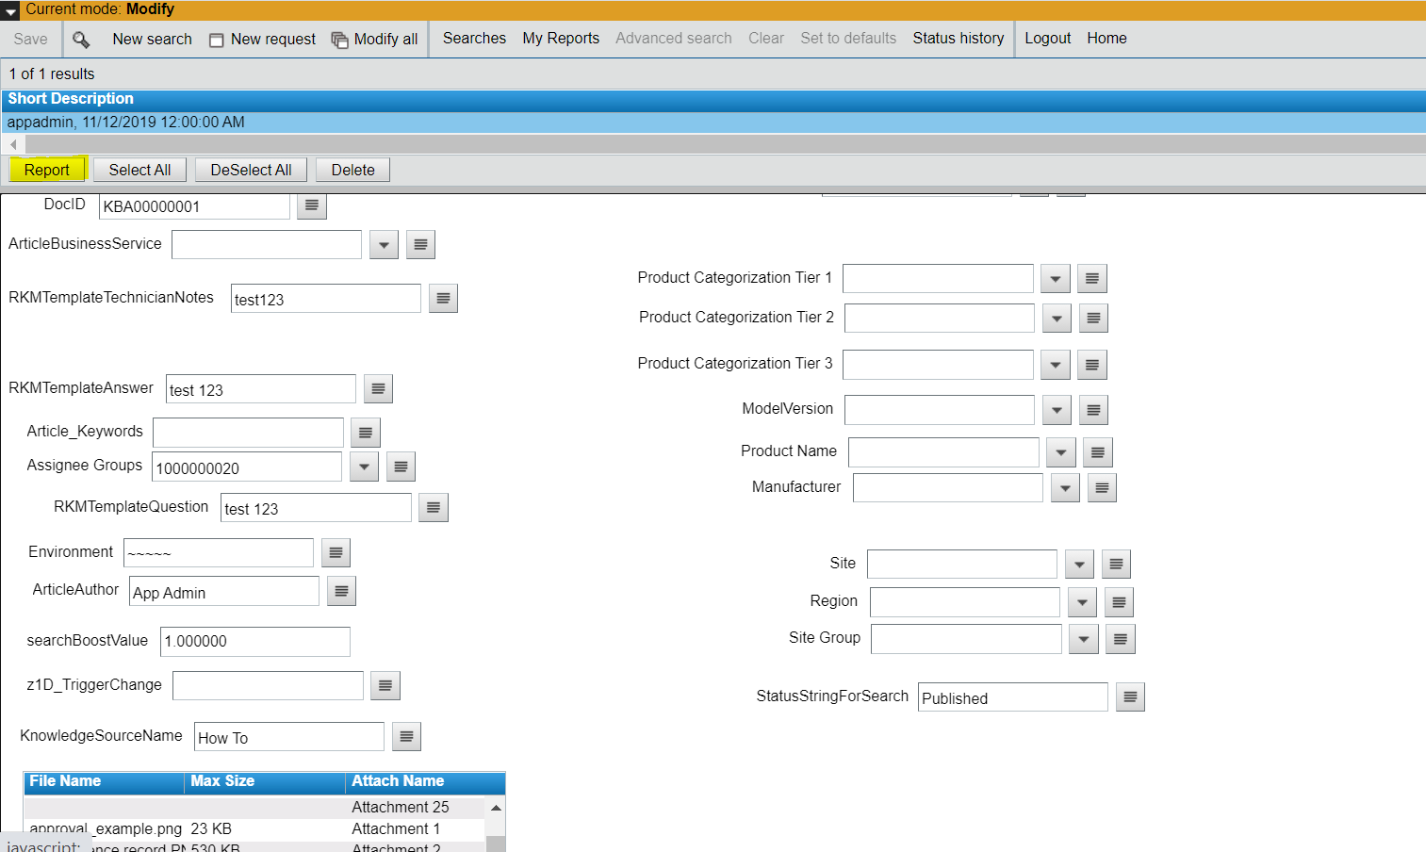Click the highlighted Report button
Screen dimensions: 1426x854
pos(47,170)
